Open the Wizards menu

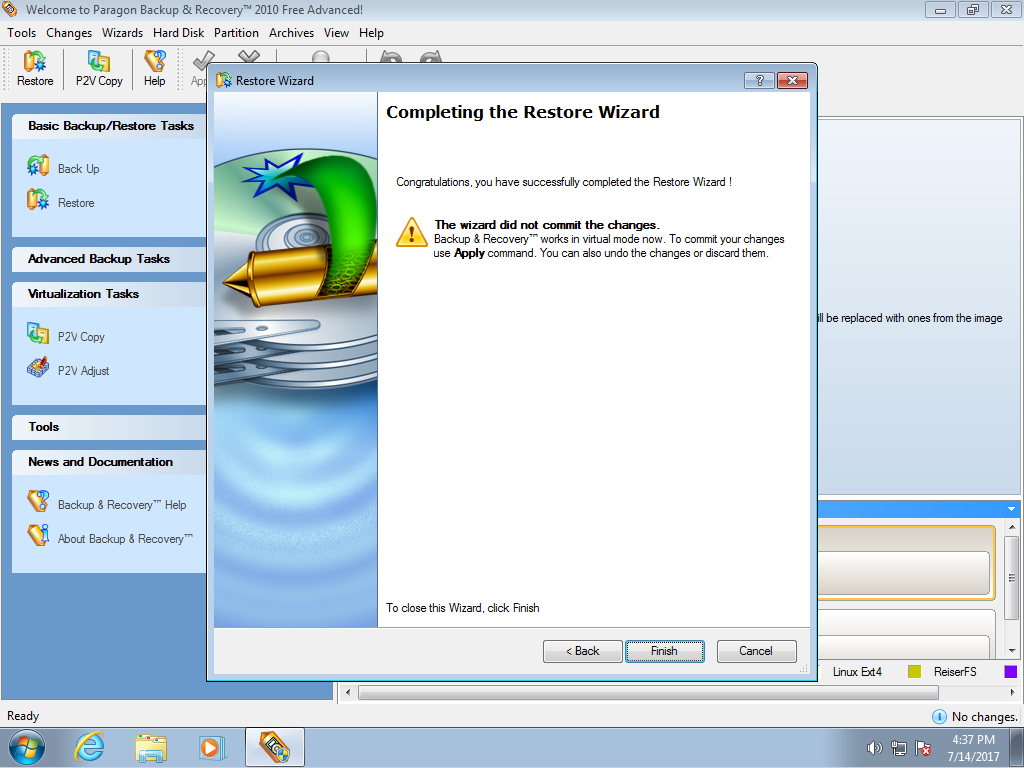122,33
